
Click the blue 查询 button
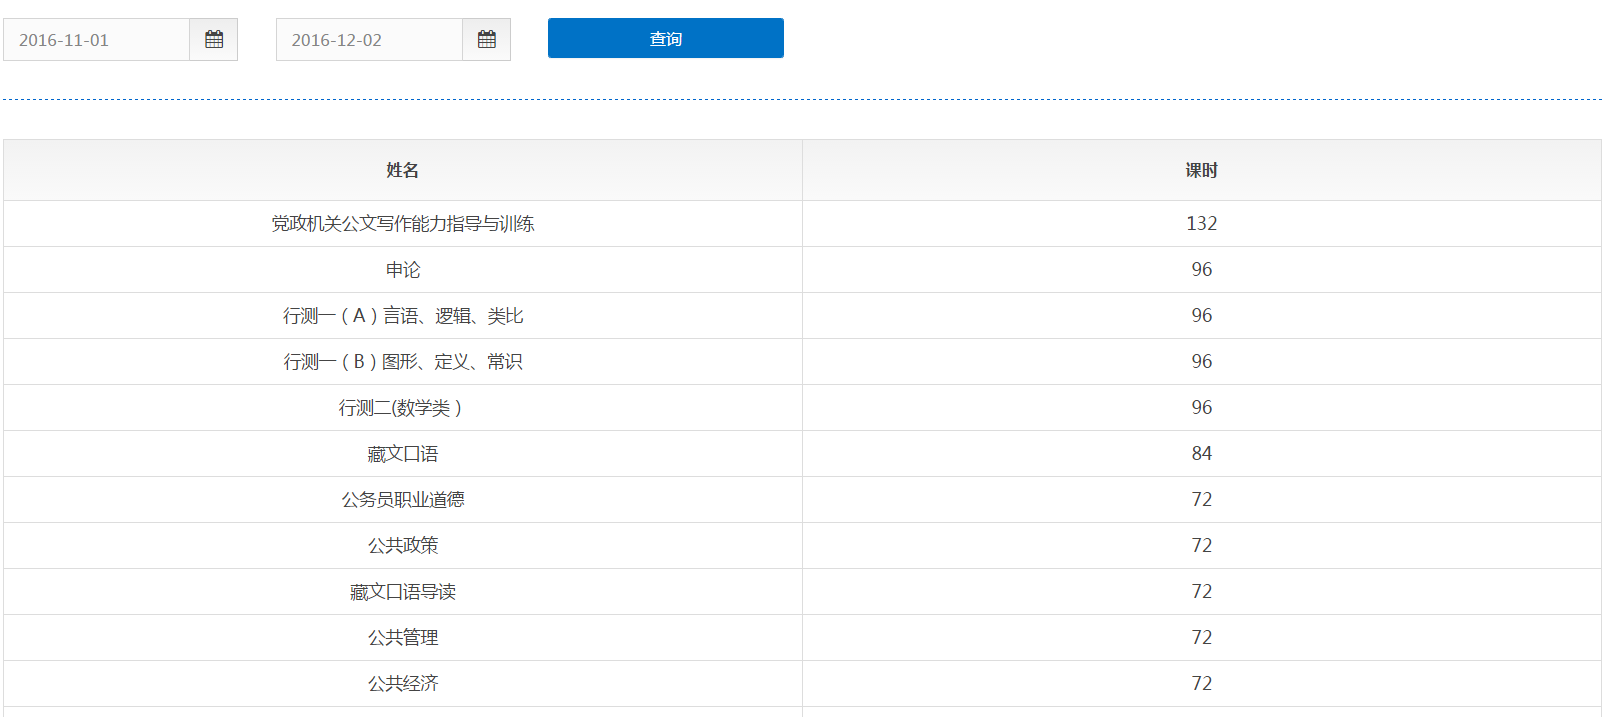coord(666,38)
